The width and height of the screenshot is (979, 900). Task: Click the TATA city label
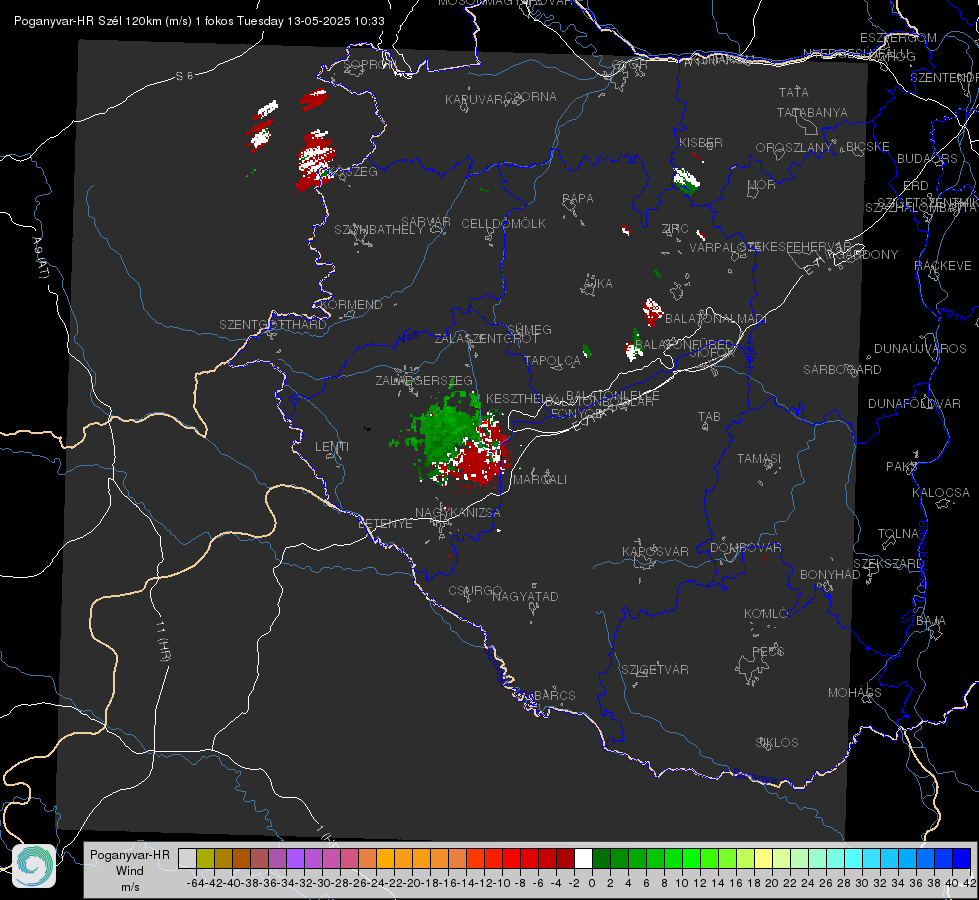tap(794, 92)
